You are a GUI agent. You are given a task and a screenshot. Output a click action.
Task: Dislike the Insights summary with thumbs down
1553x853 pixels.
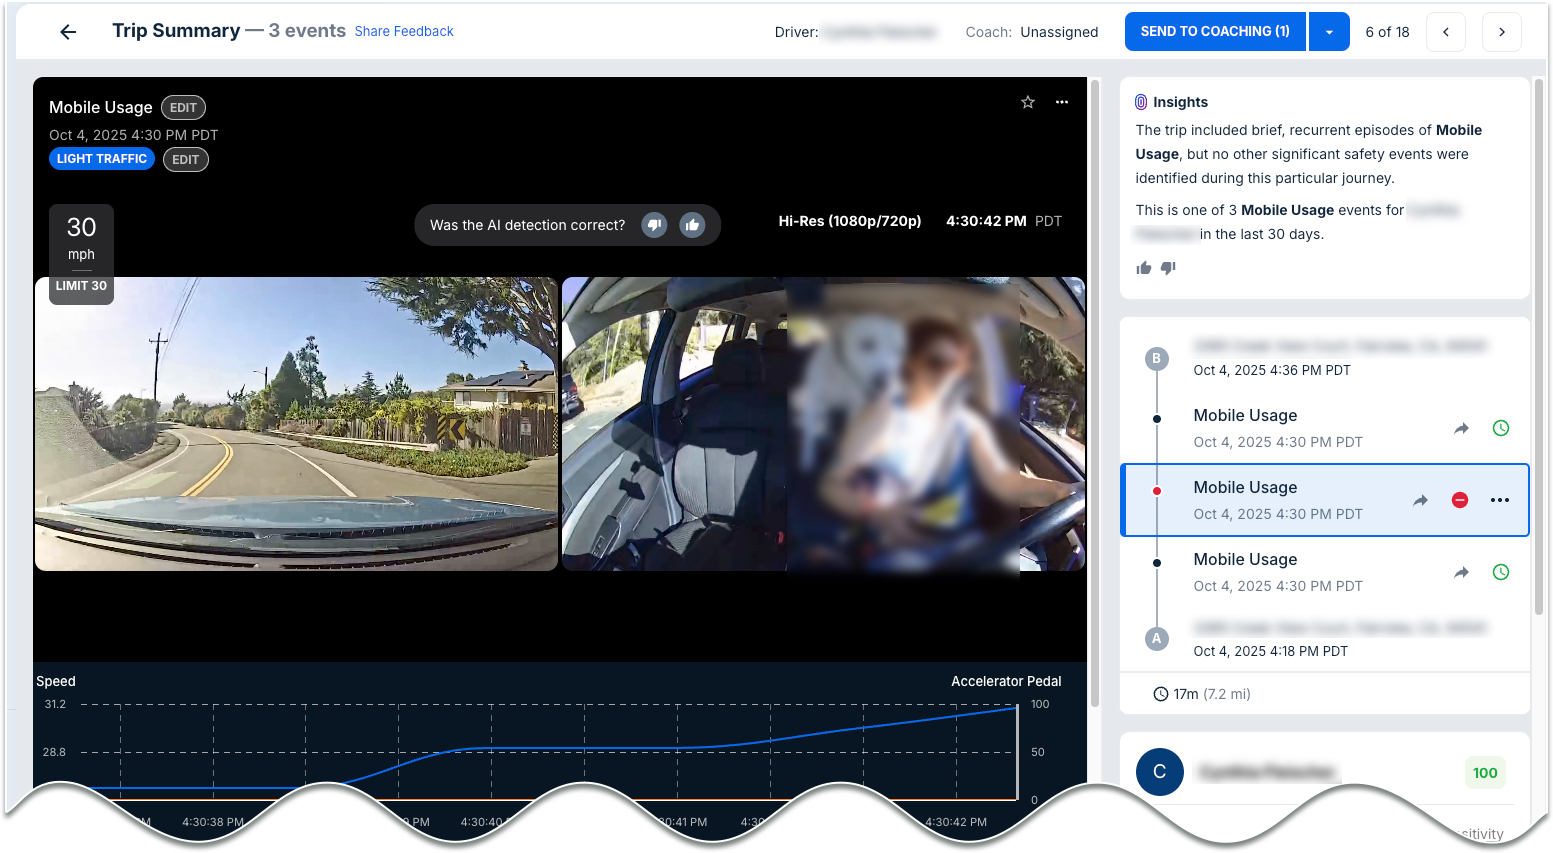pyautogui.click(x=1168, y=268)
